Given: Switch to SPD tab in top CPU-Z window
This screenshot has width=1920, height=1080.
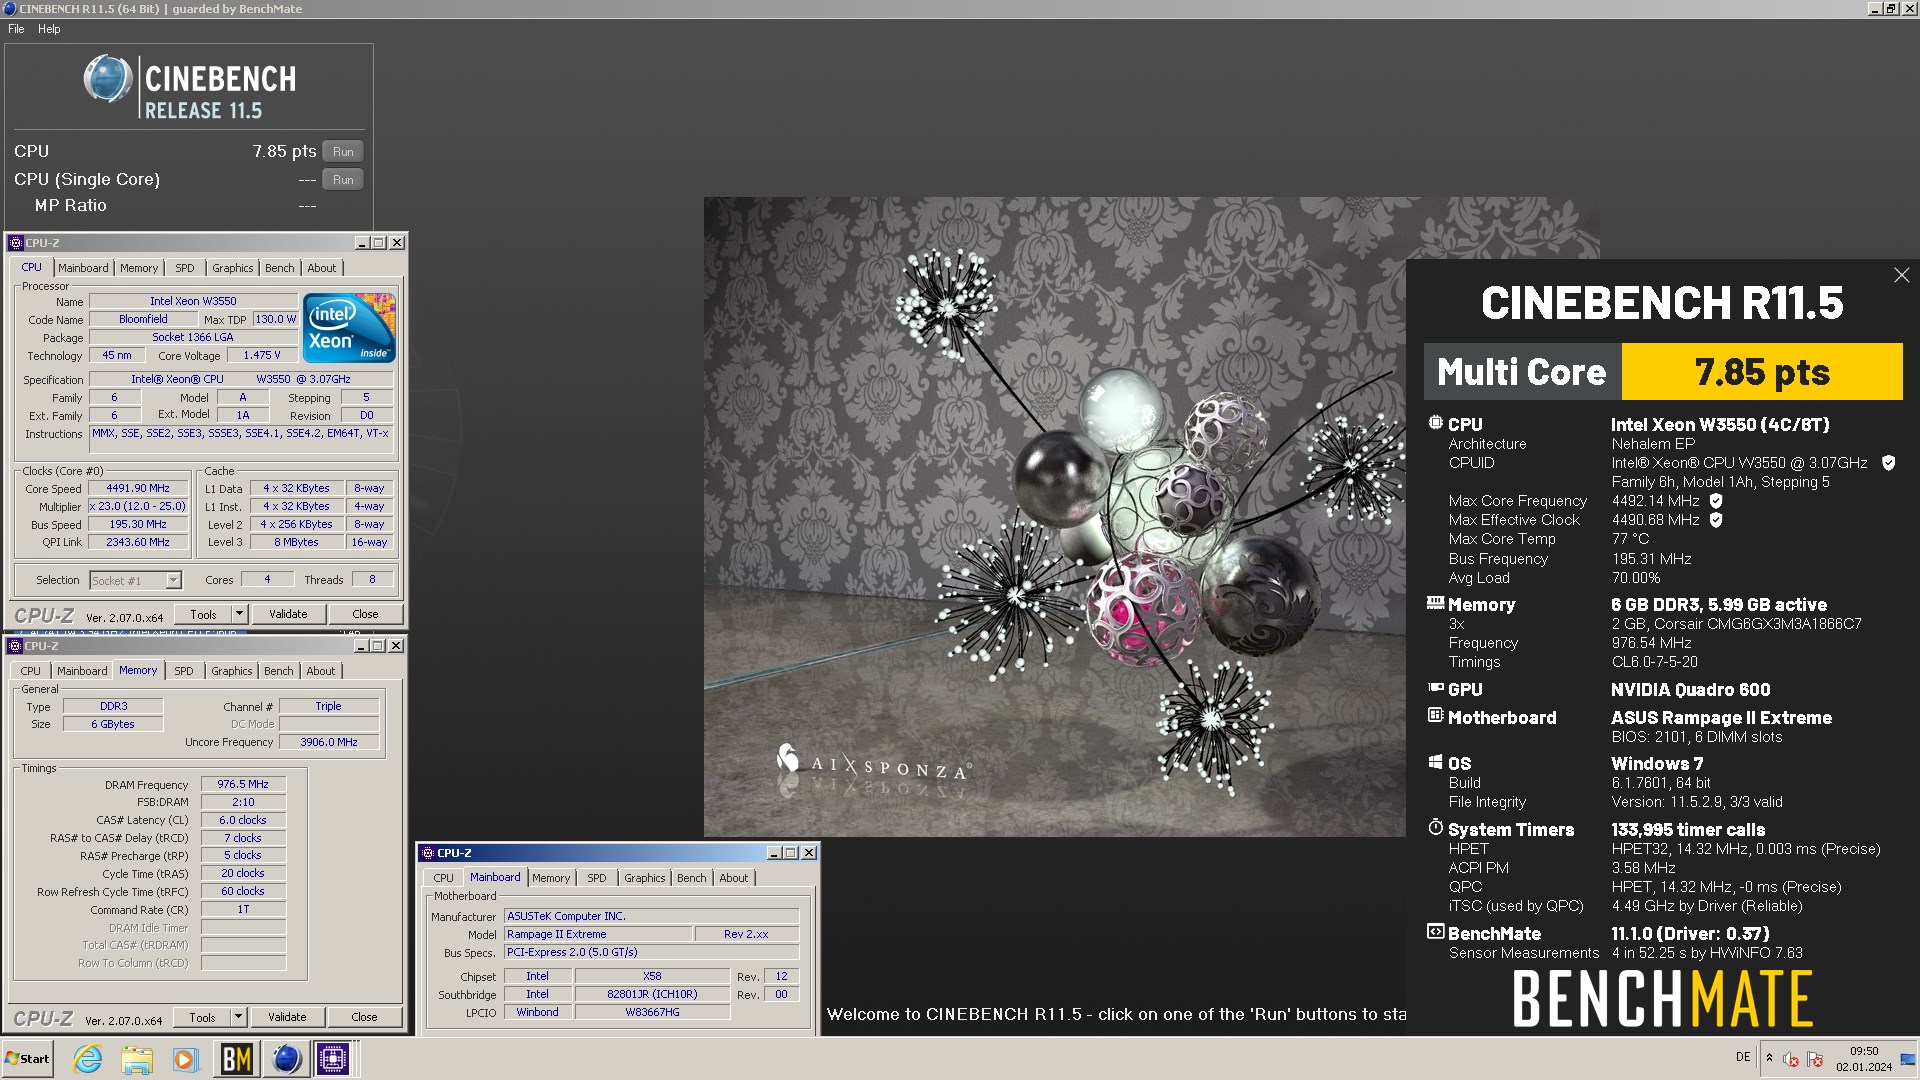Looking at the screenshot, I should tap(185, 268).
